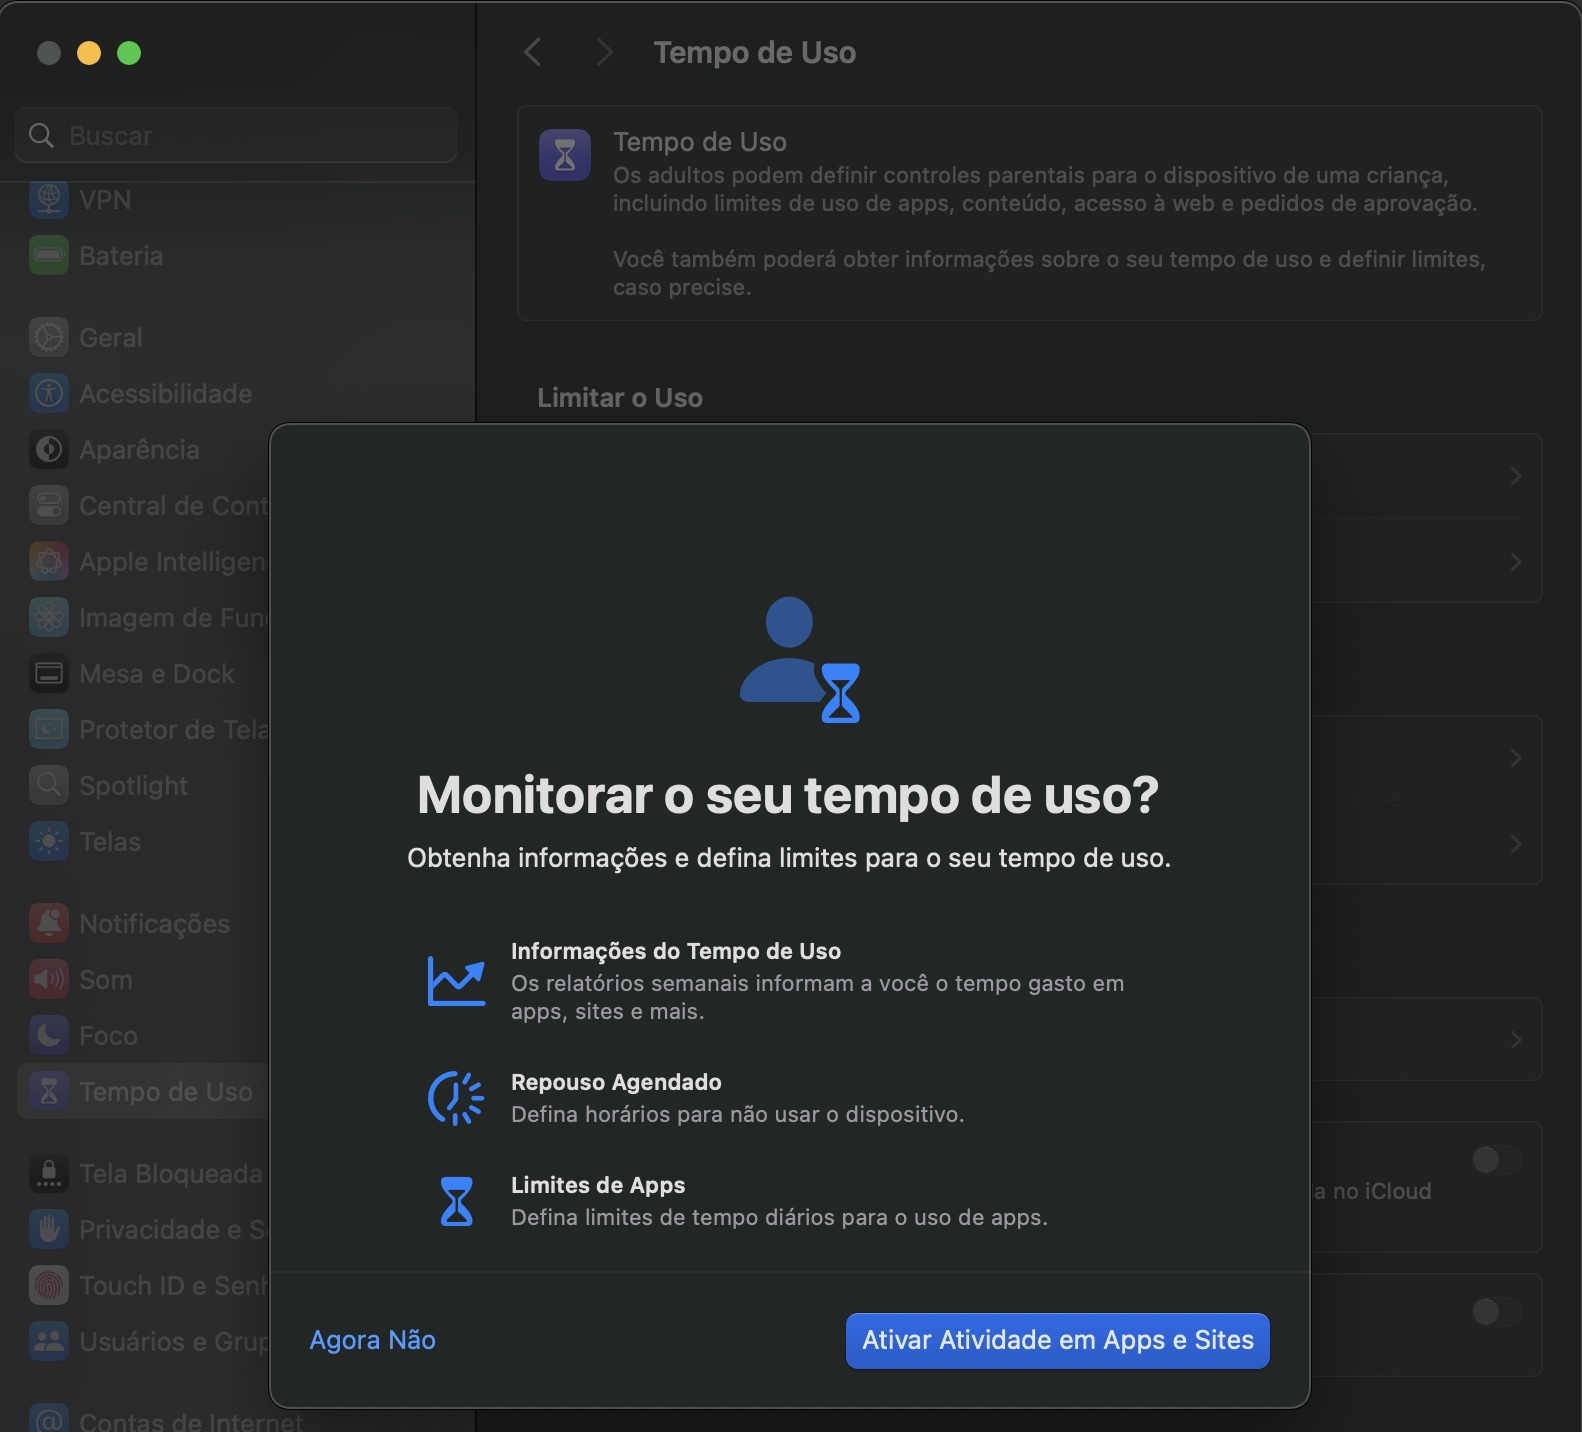The image size is (1582, 1432).
Task: Click 'Limitar o Uso' section heading
Action: [x=620, y=398]
